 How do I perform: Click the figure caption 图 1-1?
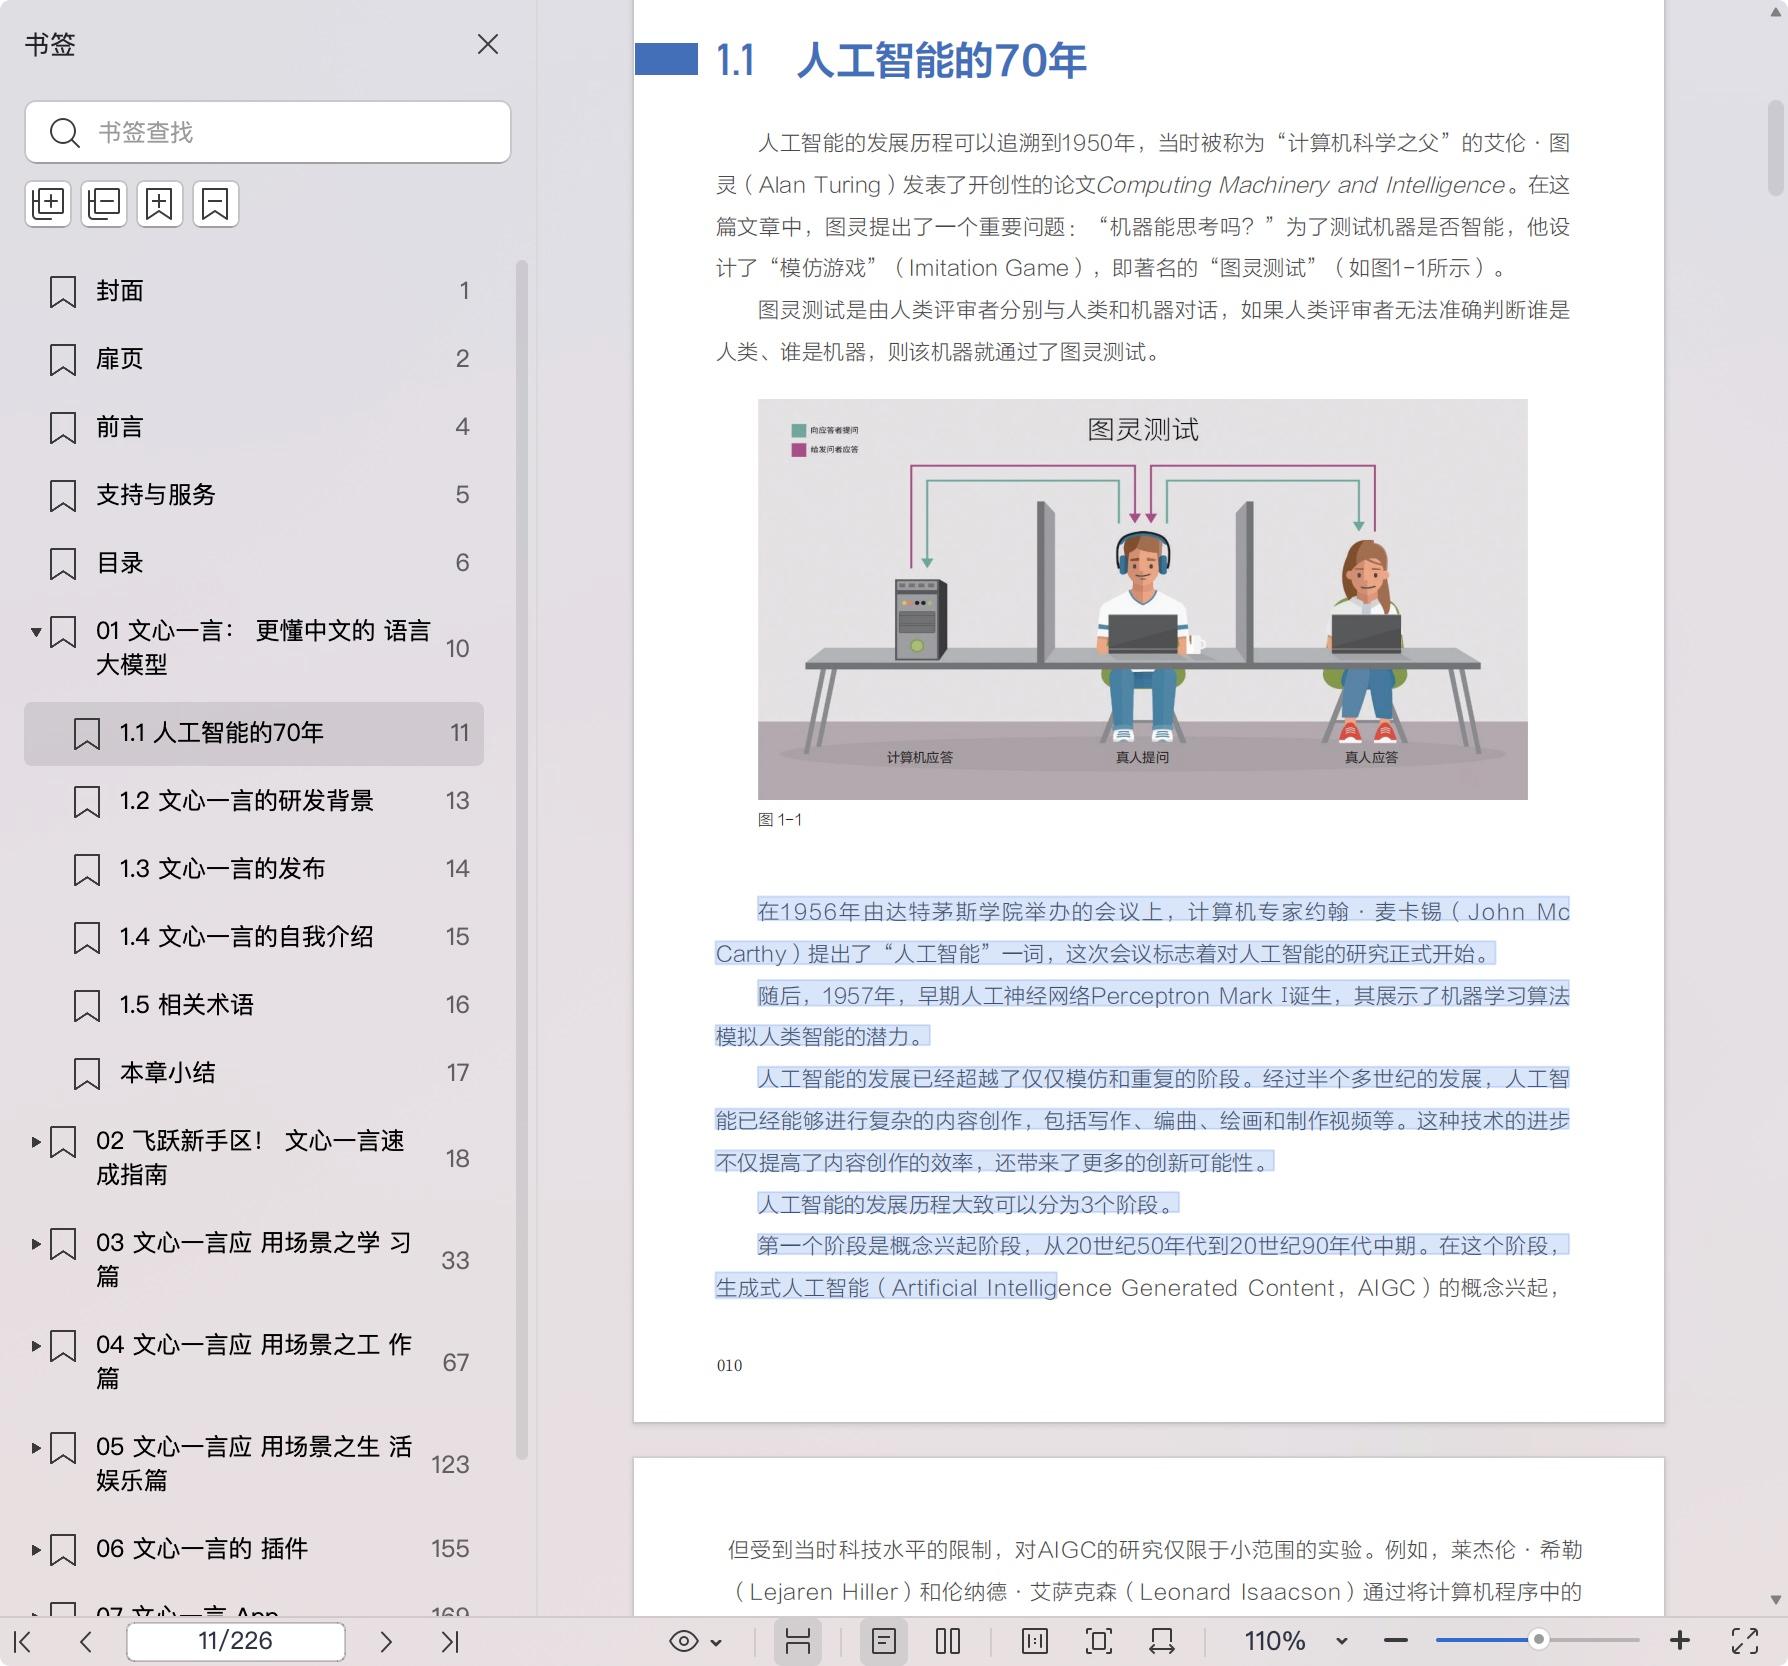coord(780,820)
